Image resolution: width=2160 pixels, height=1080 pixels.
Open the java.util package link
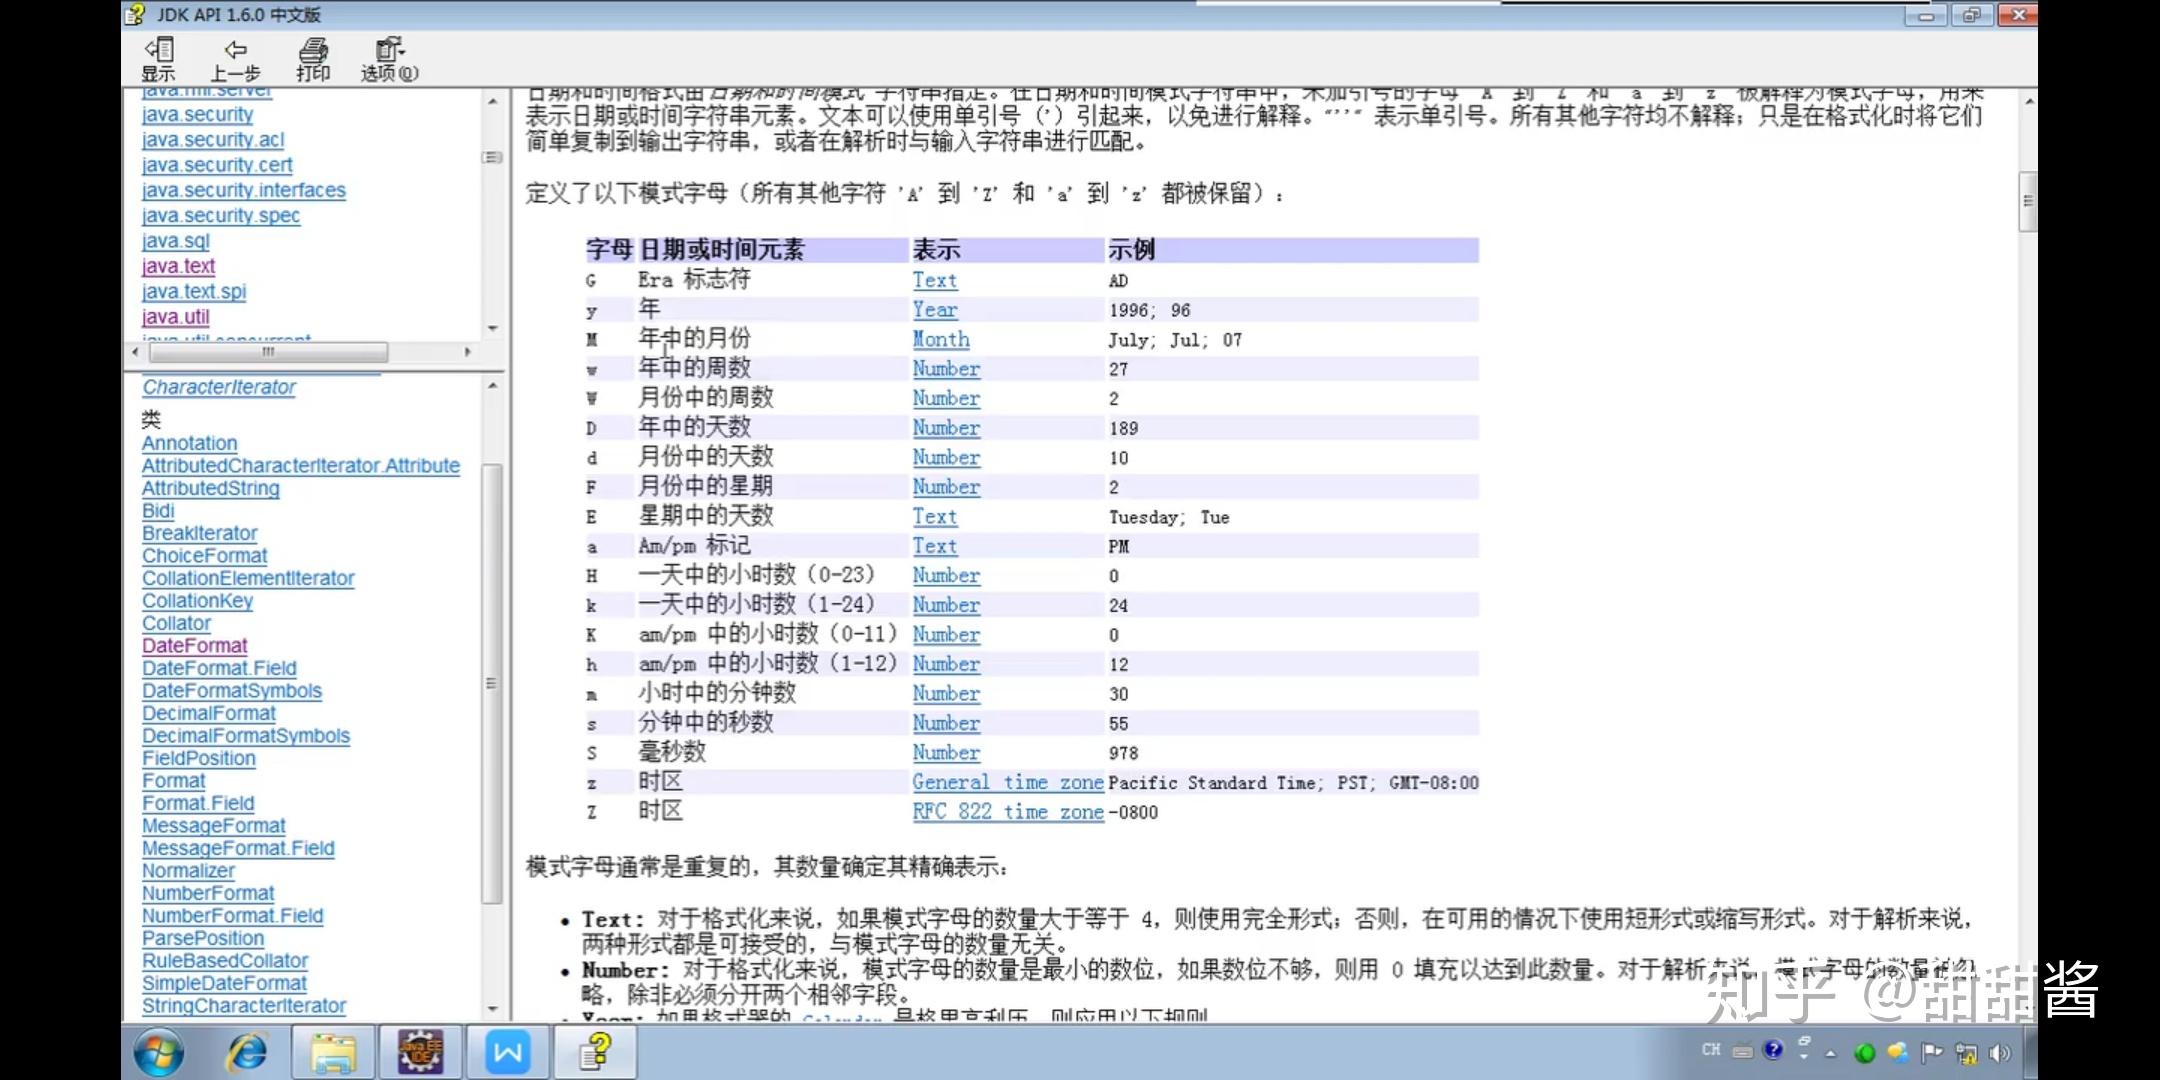(x=175, y=317)
